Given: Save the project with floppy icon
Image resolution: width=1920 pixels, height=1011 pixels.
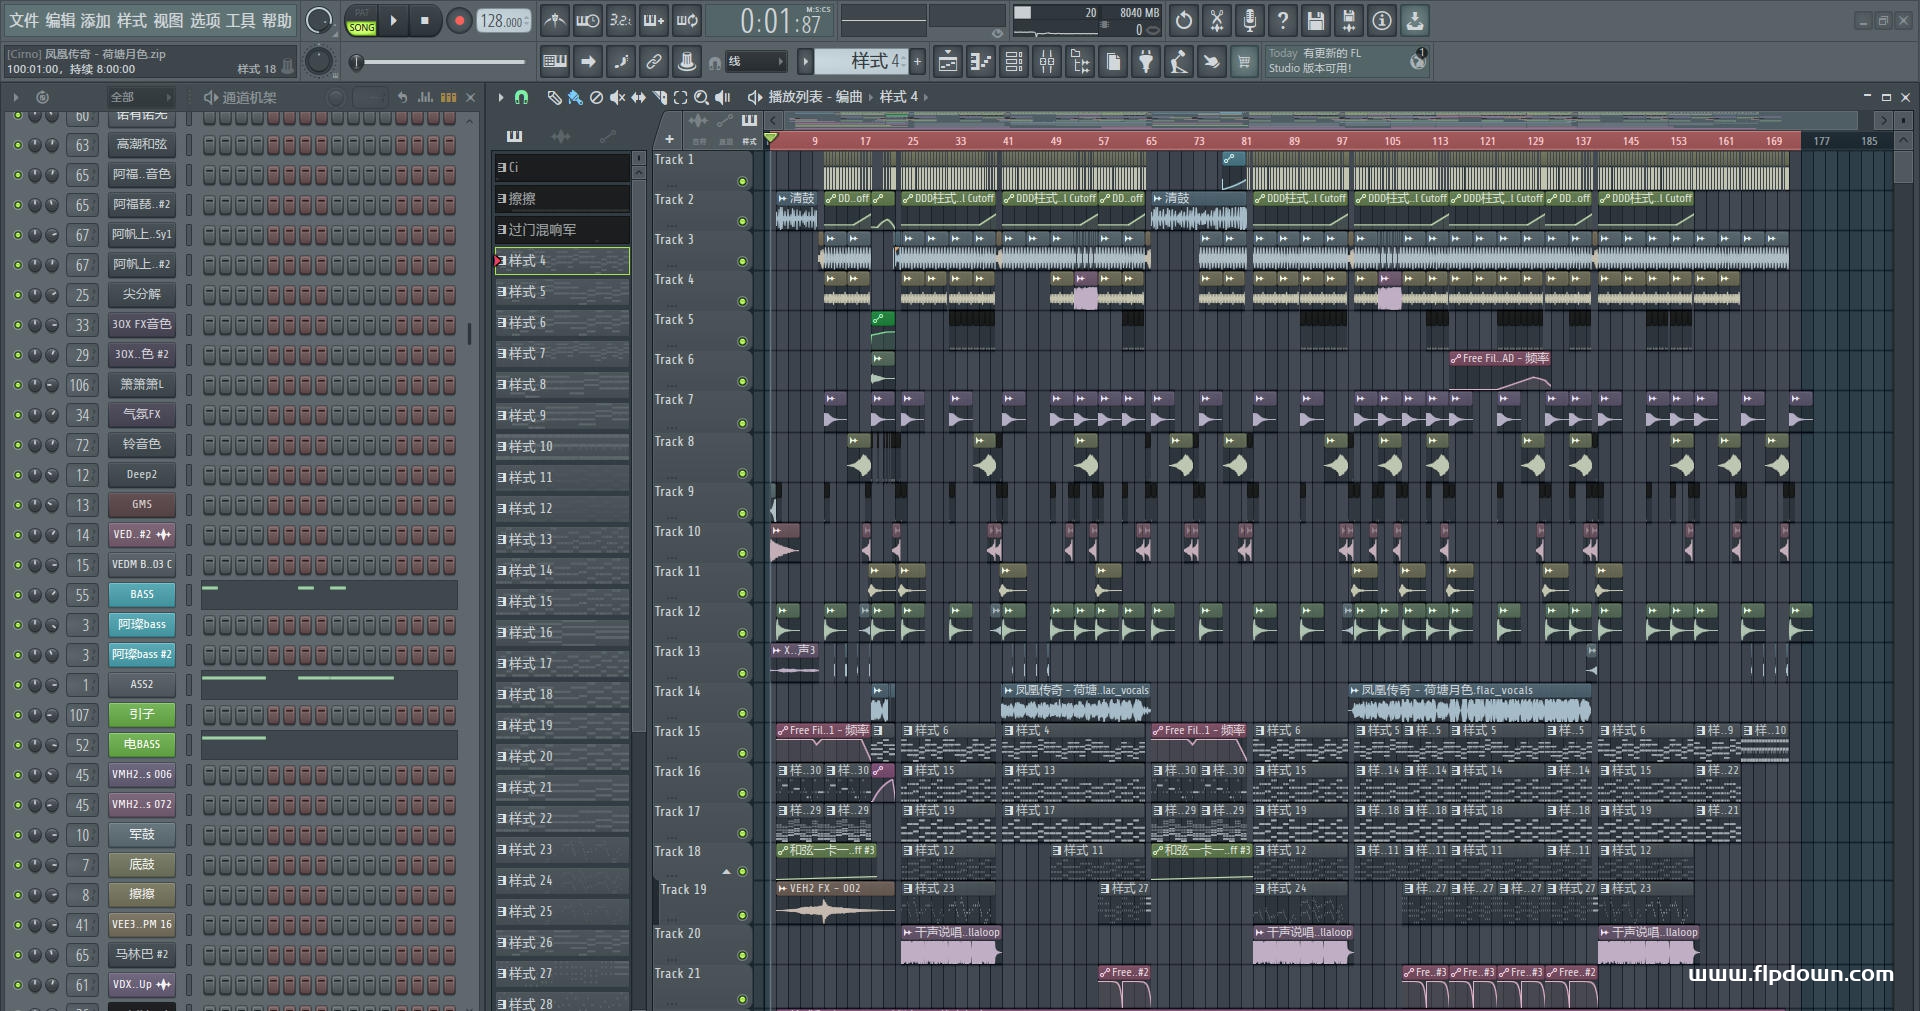Looking at the screenshot, I should pyautogui.click(x=1316, y=20).
